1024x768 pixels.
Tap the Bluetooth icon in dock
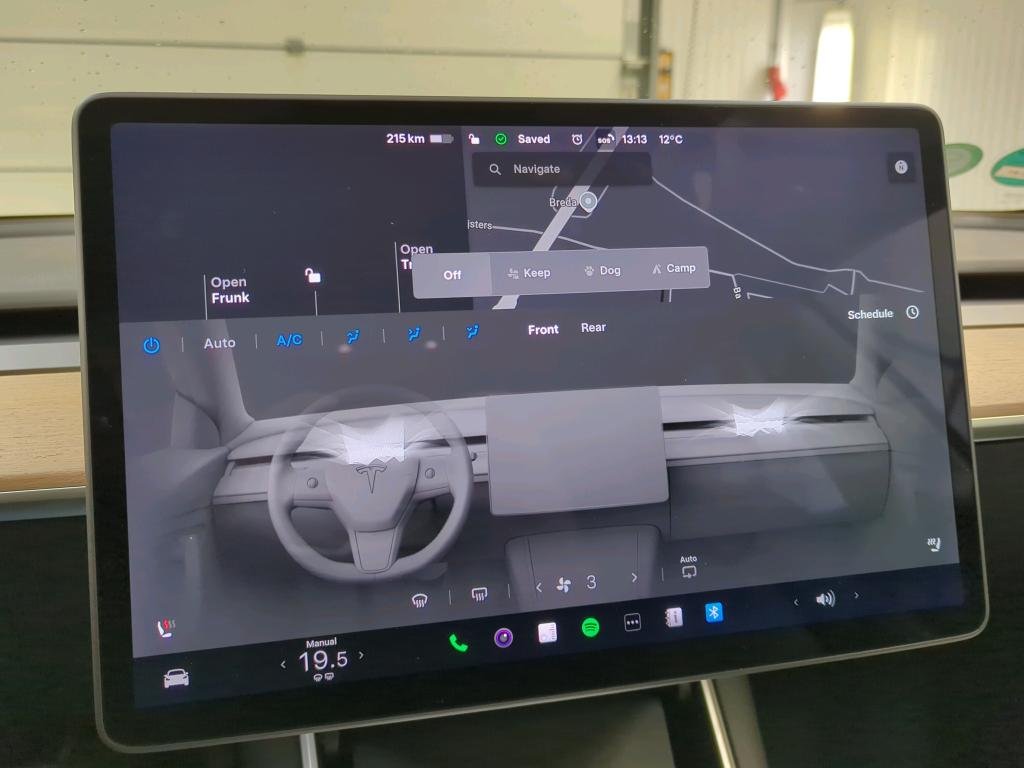(x=714, y=612)
